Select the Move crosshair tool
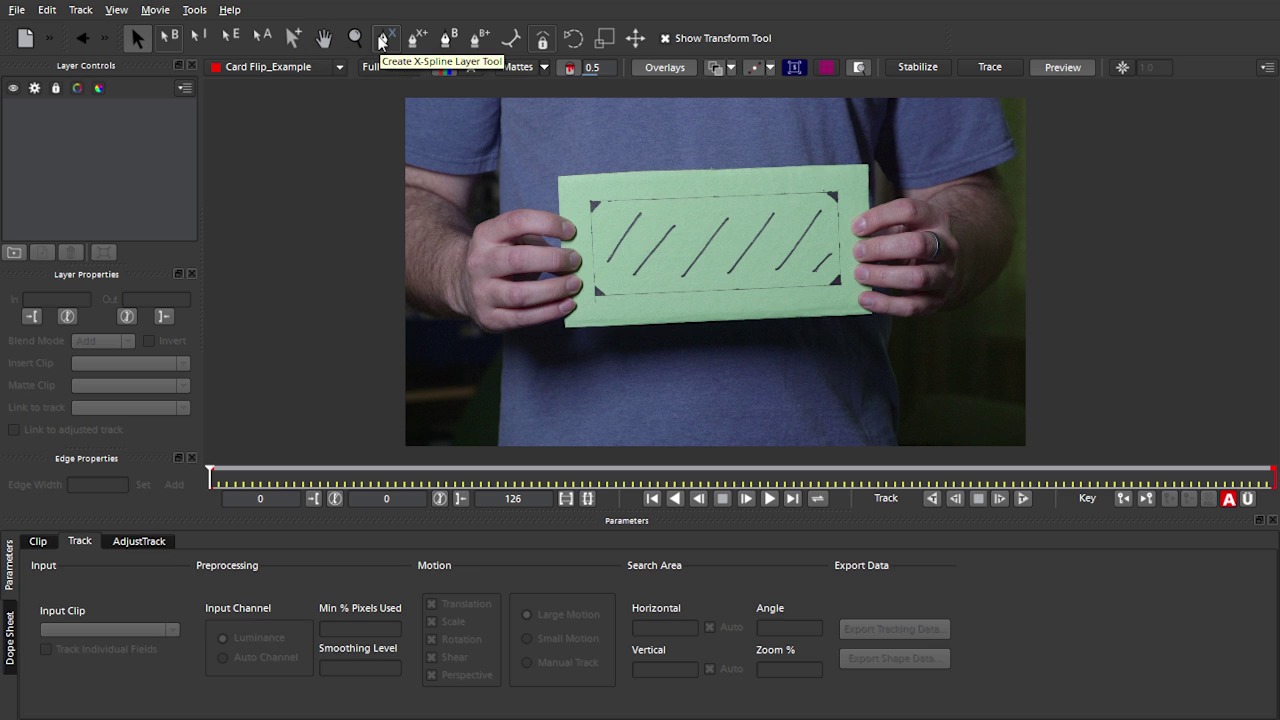1280x720 pixels. tap(635, 38)
